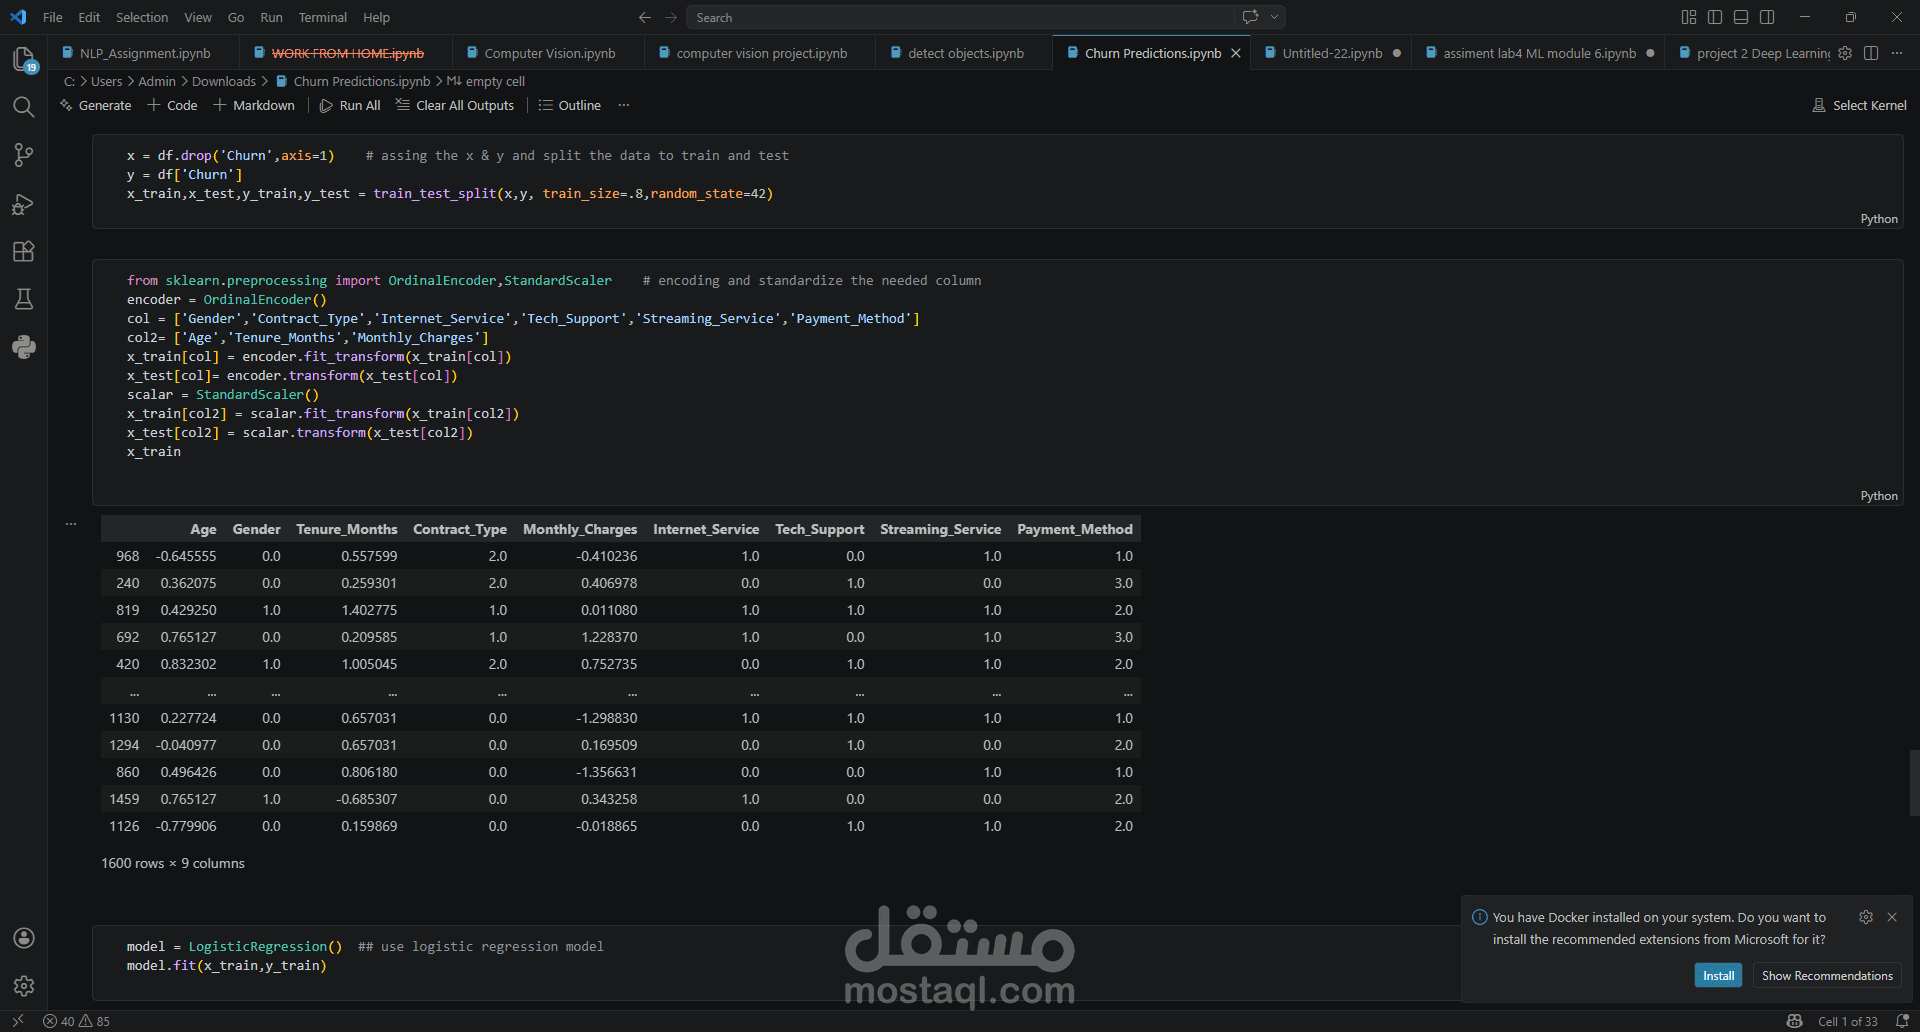Viewport: 1920px width, 1032px height.
Task: Open notification settings gear icon
Action: point(1866,917)
